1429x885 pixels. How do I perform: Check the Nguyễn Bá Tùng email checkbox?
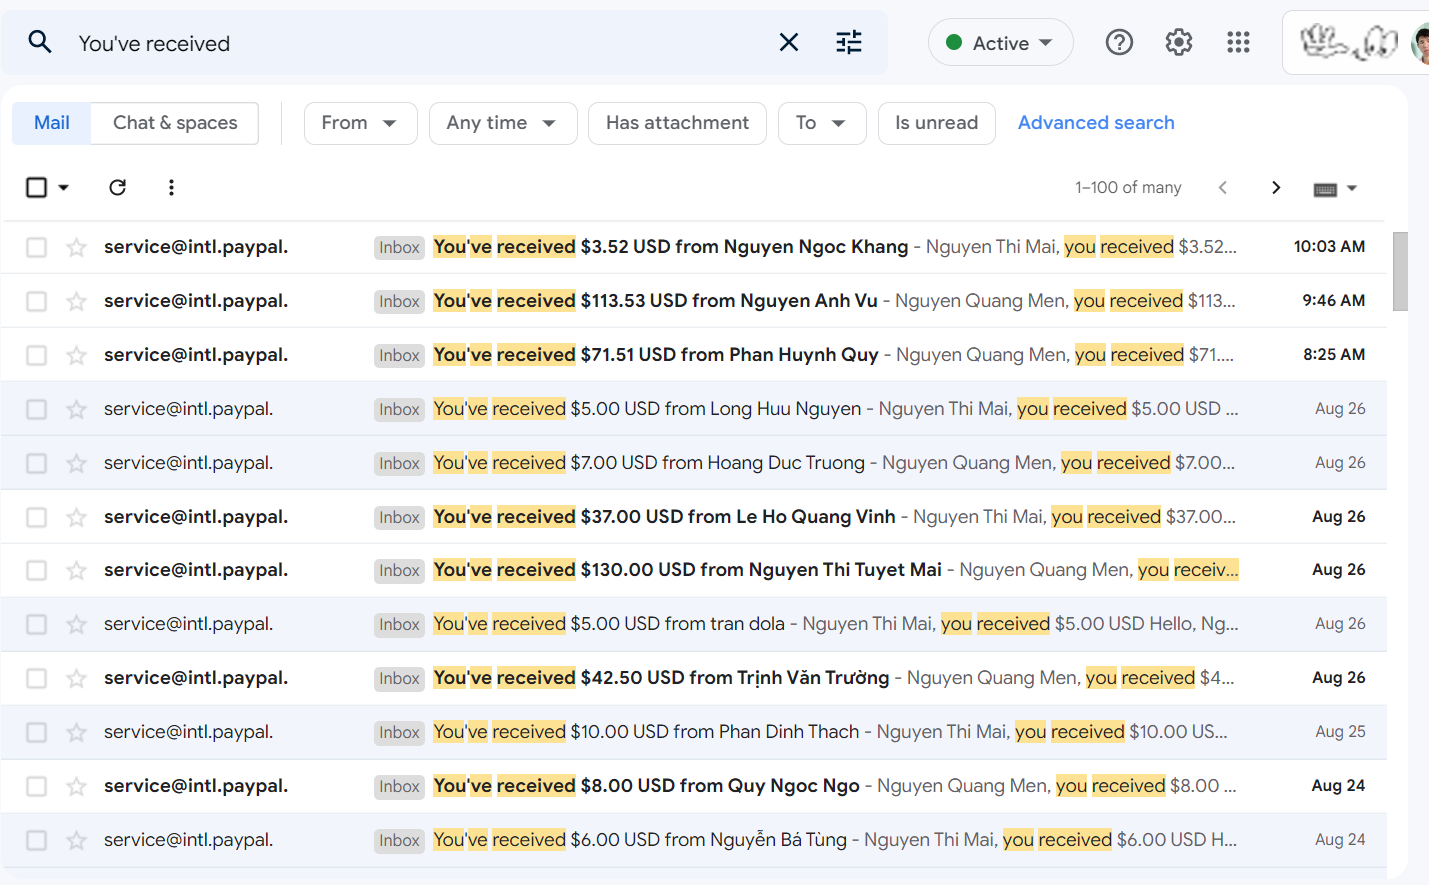(x=36, y=840)
